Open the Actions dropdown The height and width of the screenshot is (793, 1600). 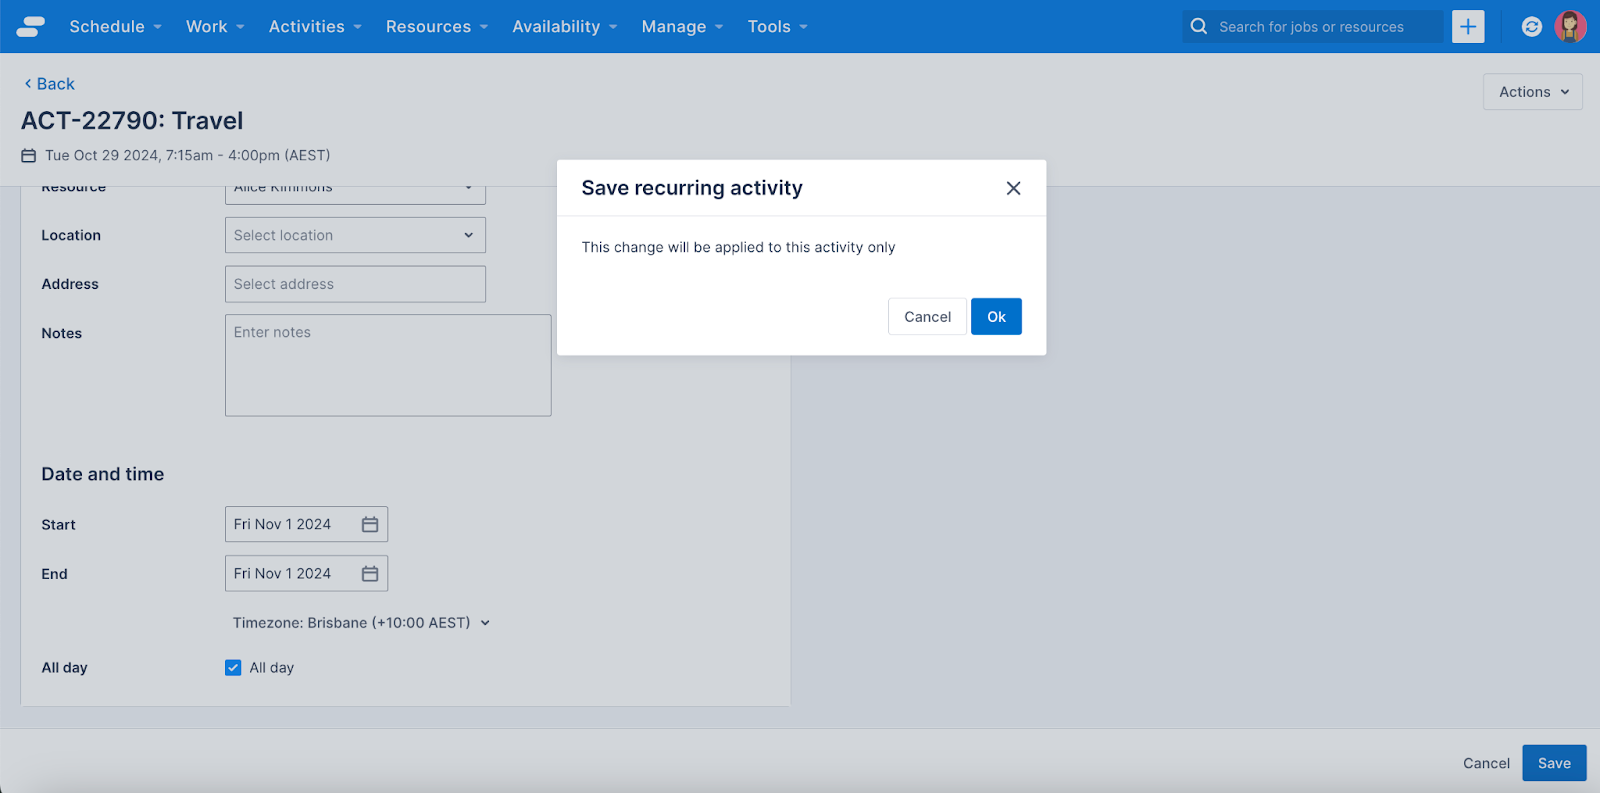(x=1532, y=92)
